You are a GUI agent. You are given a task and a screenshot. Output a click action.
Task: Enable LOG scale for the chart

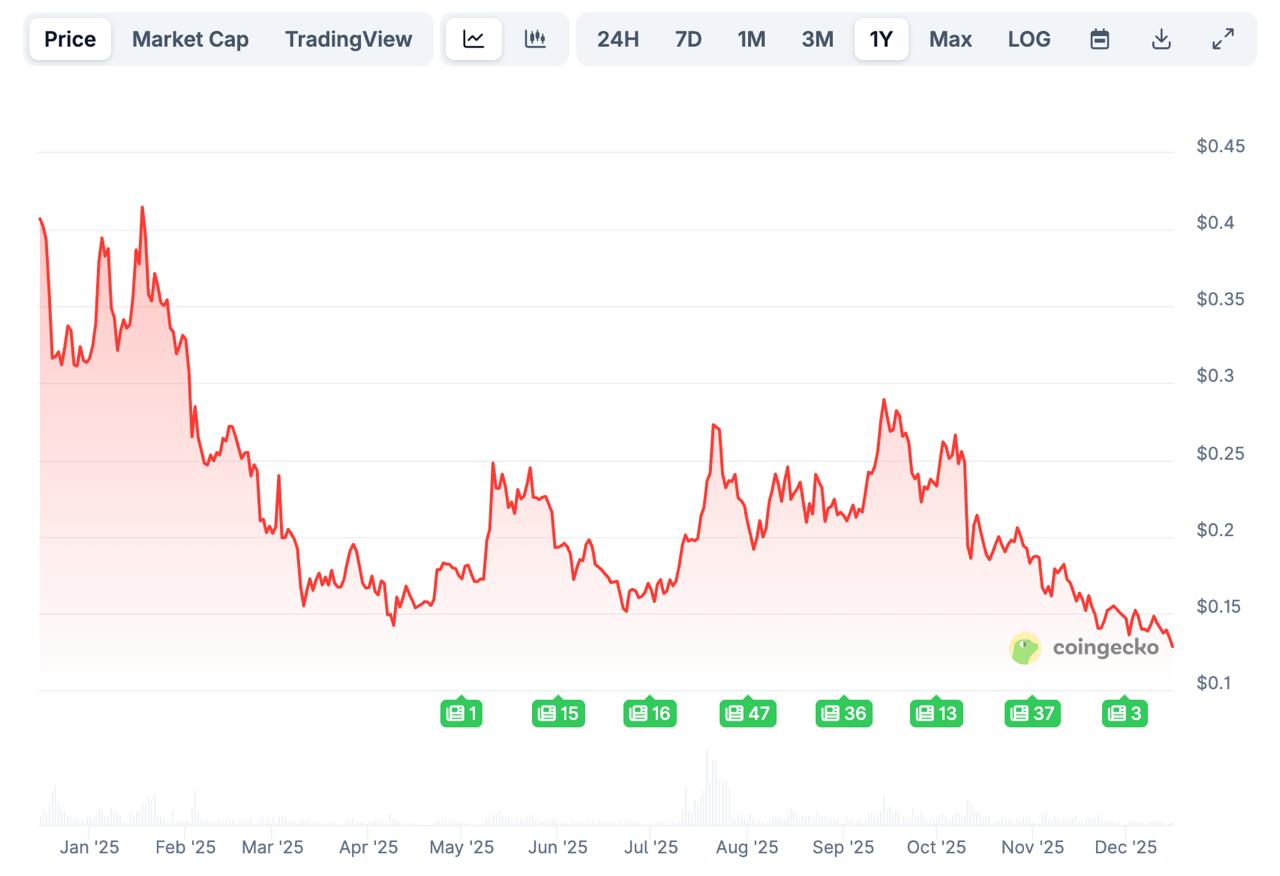tap(1029, 39)
